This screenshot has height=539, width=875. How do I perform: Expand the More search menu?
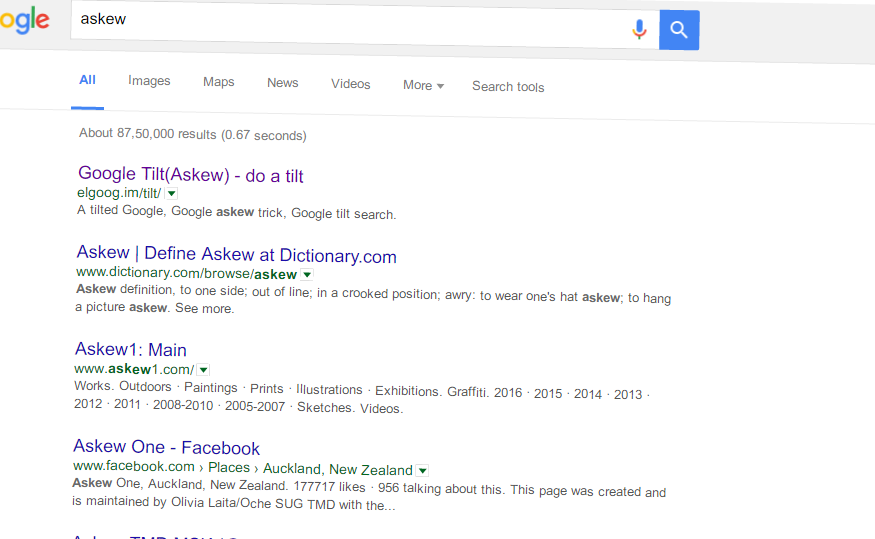coord(423,85)
